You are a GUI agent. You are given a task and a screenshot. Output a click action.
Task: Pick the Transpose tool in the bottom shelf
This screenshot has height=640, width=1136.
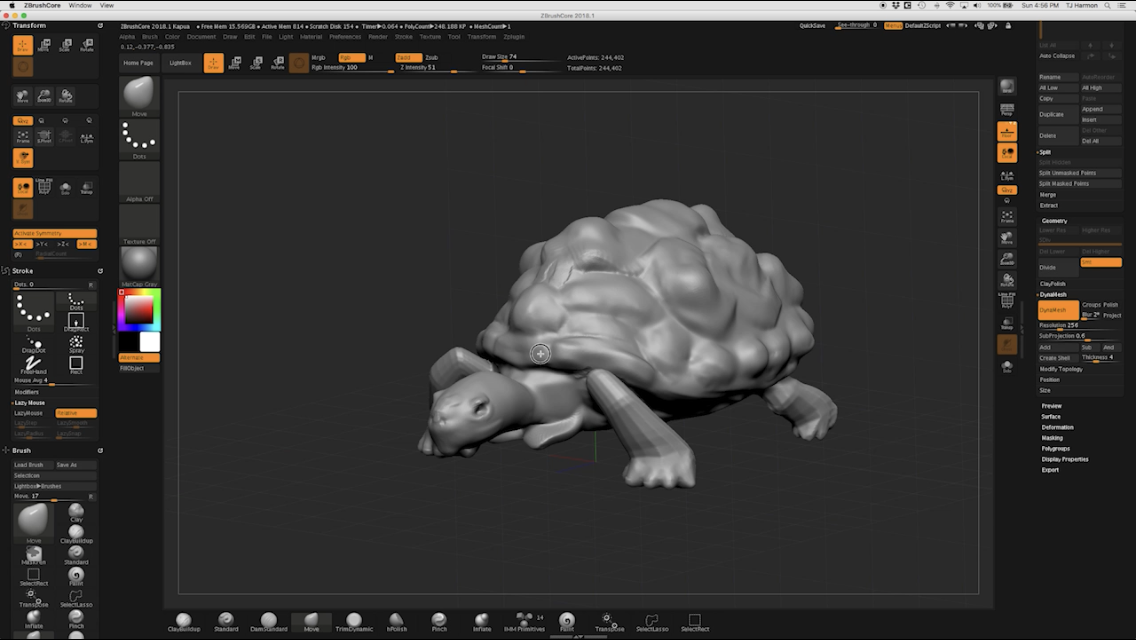pos(609,622)
